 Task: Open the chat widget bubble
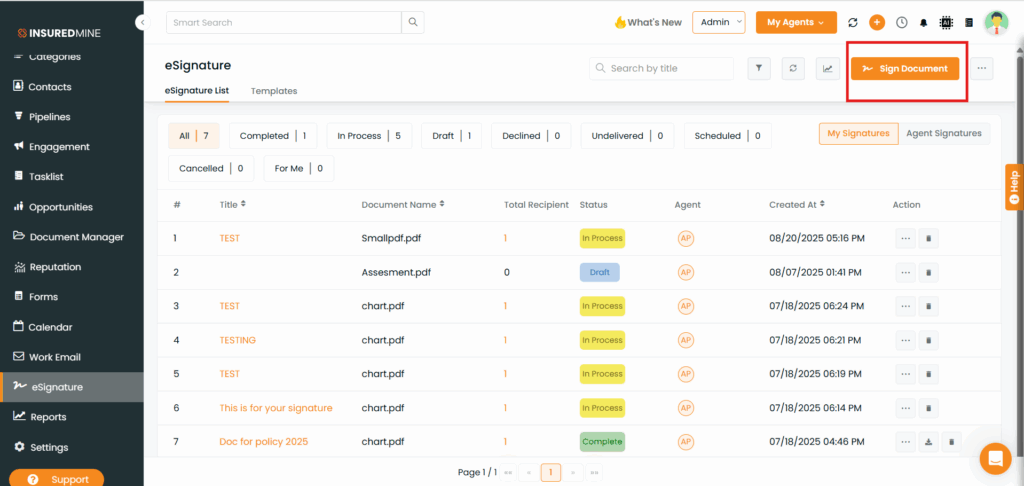(995, 459)
